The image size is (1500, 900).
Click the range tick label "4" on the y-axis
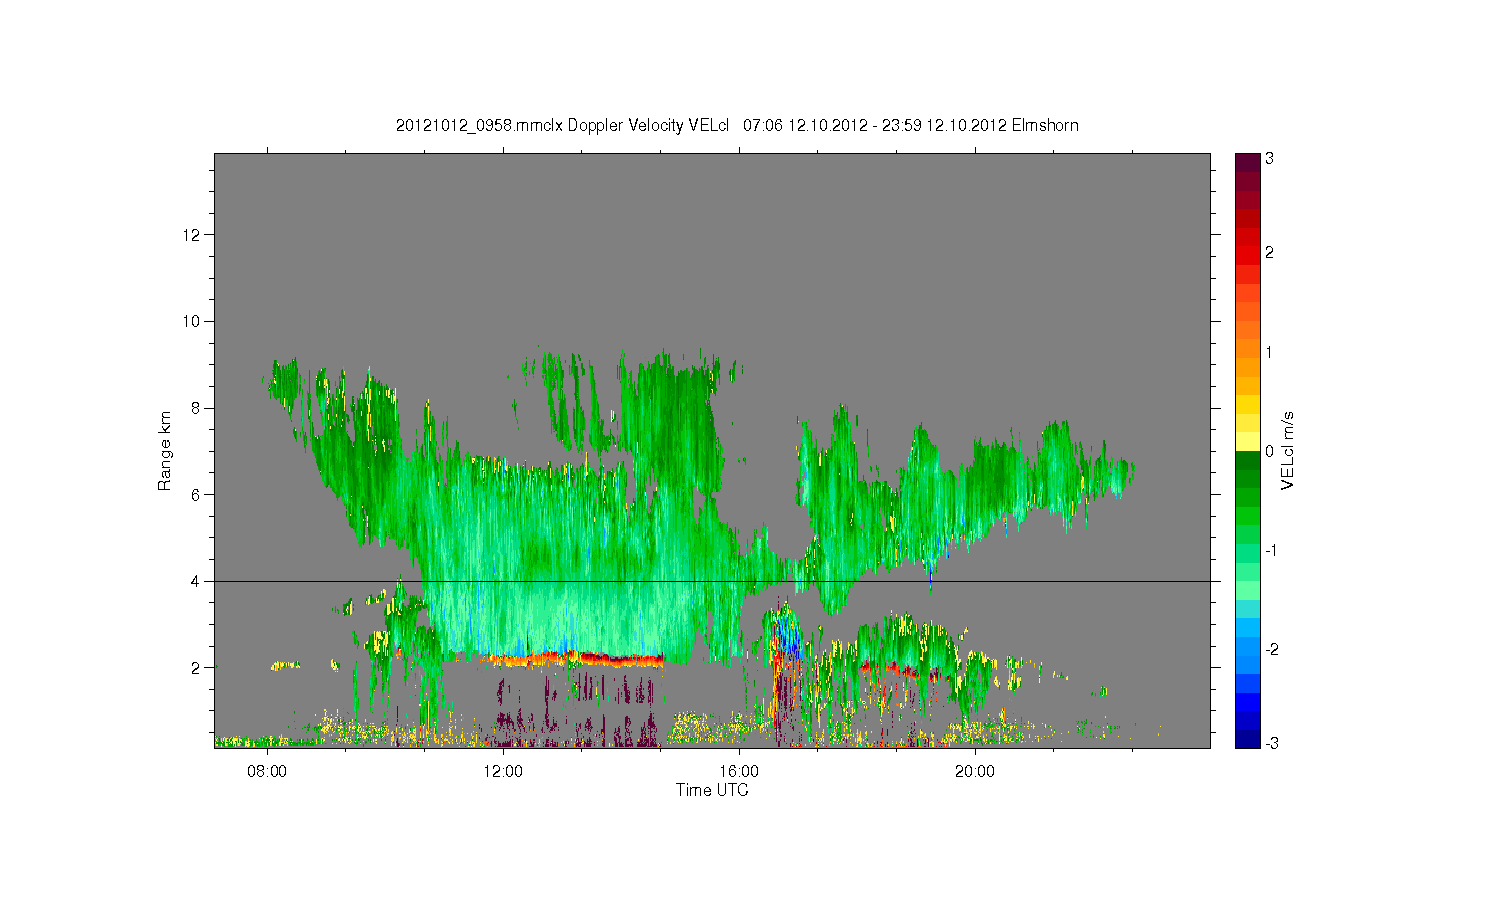197,581
